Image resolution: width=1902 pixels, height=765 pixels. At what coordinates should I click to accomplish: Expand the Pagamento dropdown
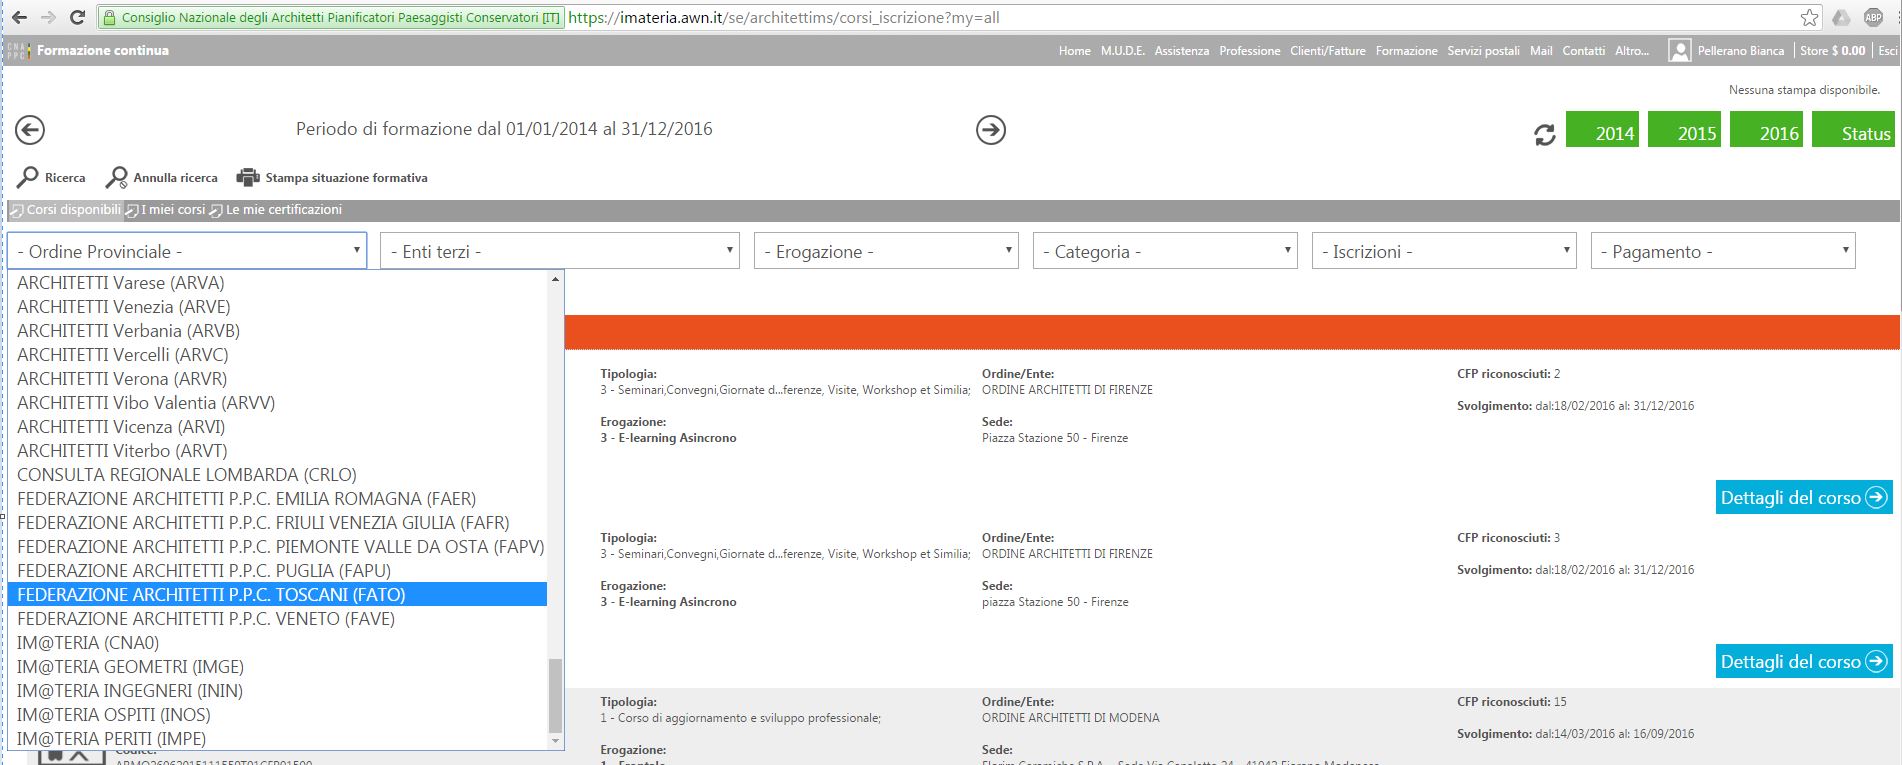[1722, 251]
